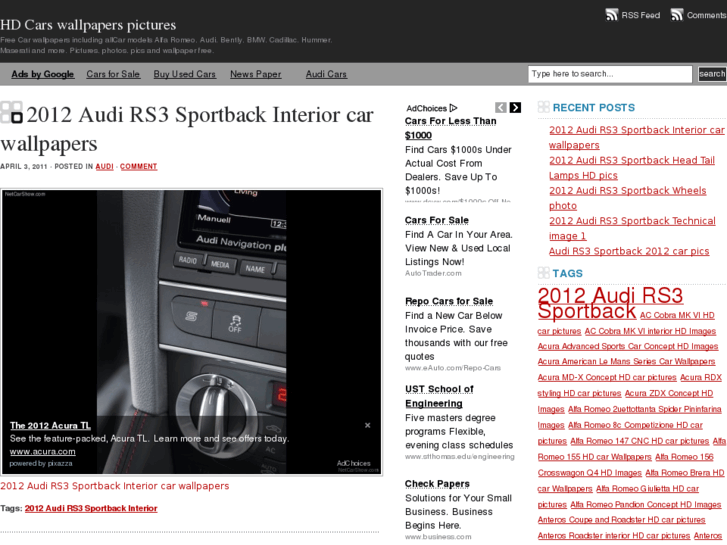The width and height of the screenshot is (727, 545).
Task: Open the large 2012 Audi RS3 Sportback tag
Action: 610,303
